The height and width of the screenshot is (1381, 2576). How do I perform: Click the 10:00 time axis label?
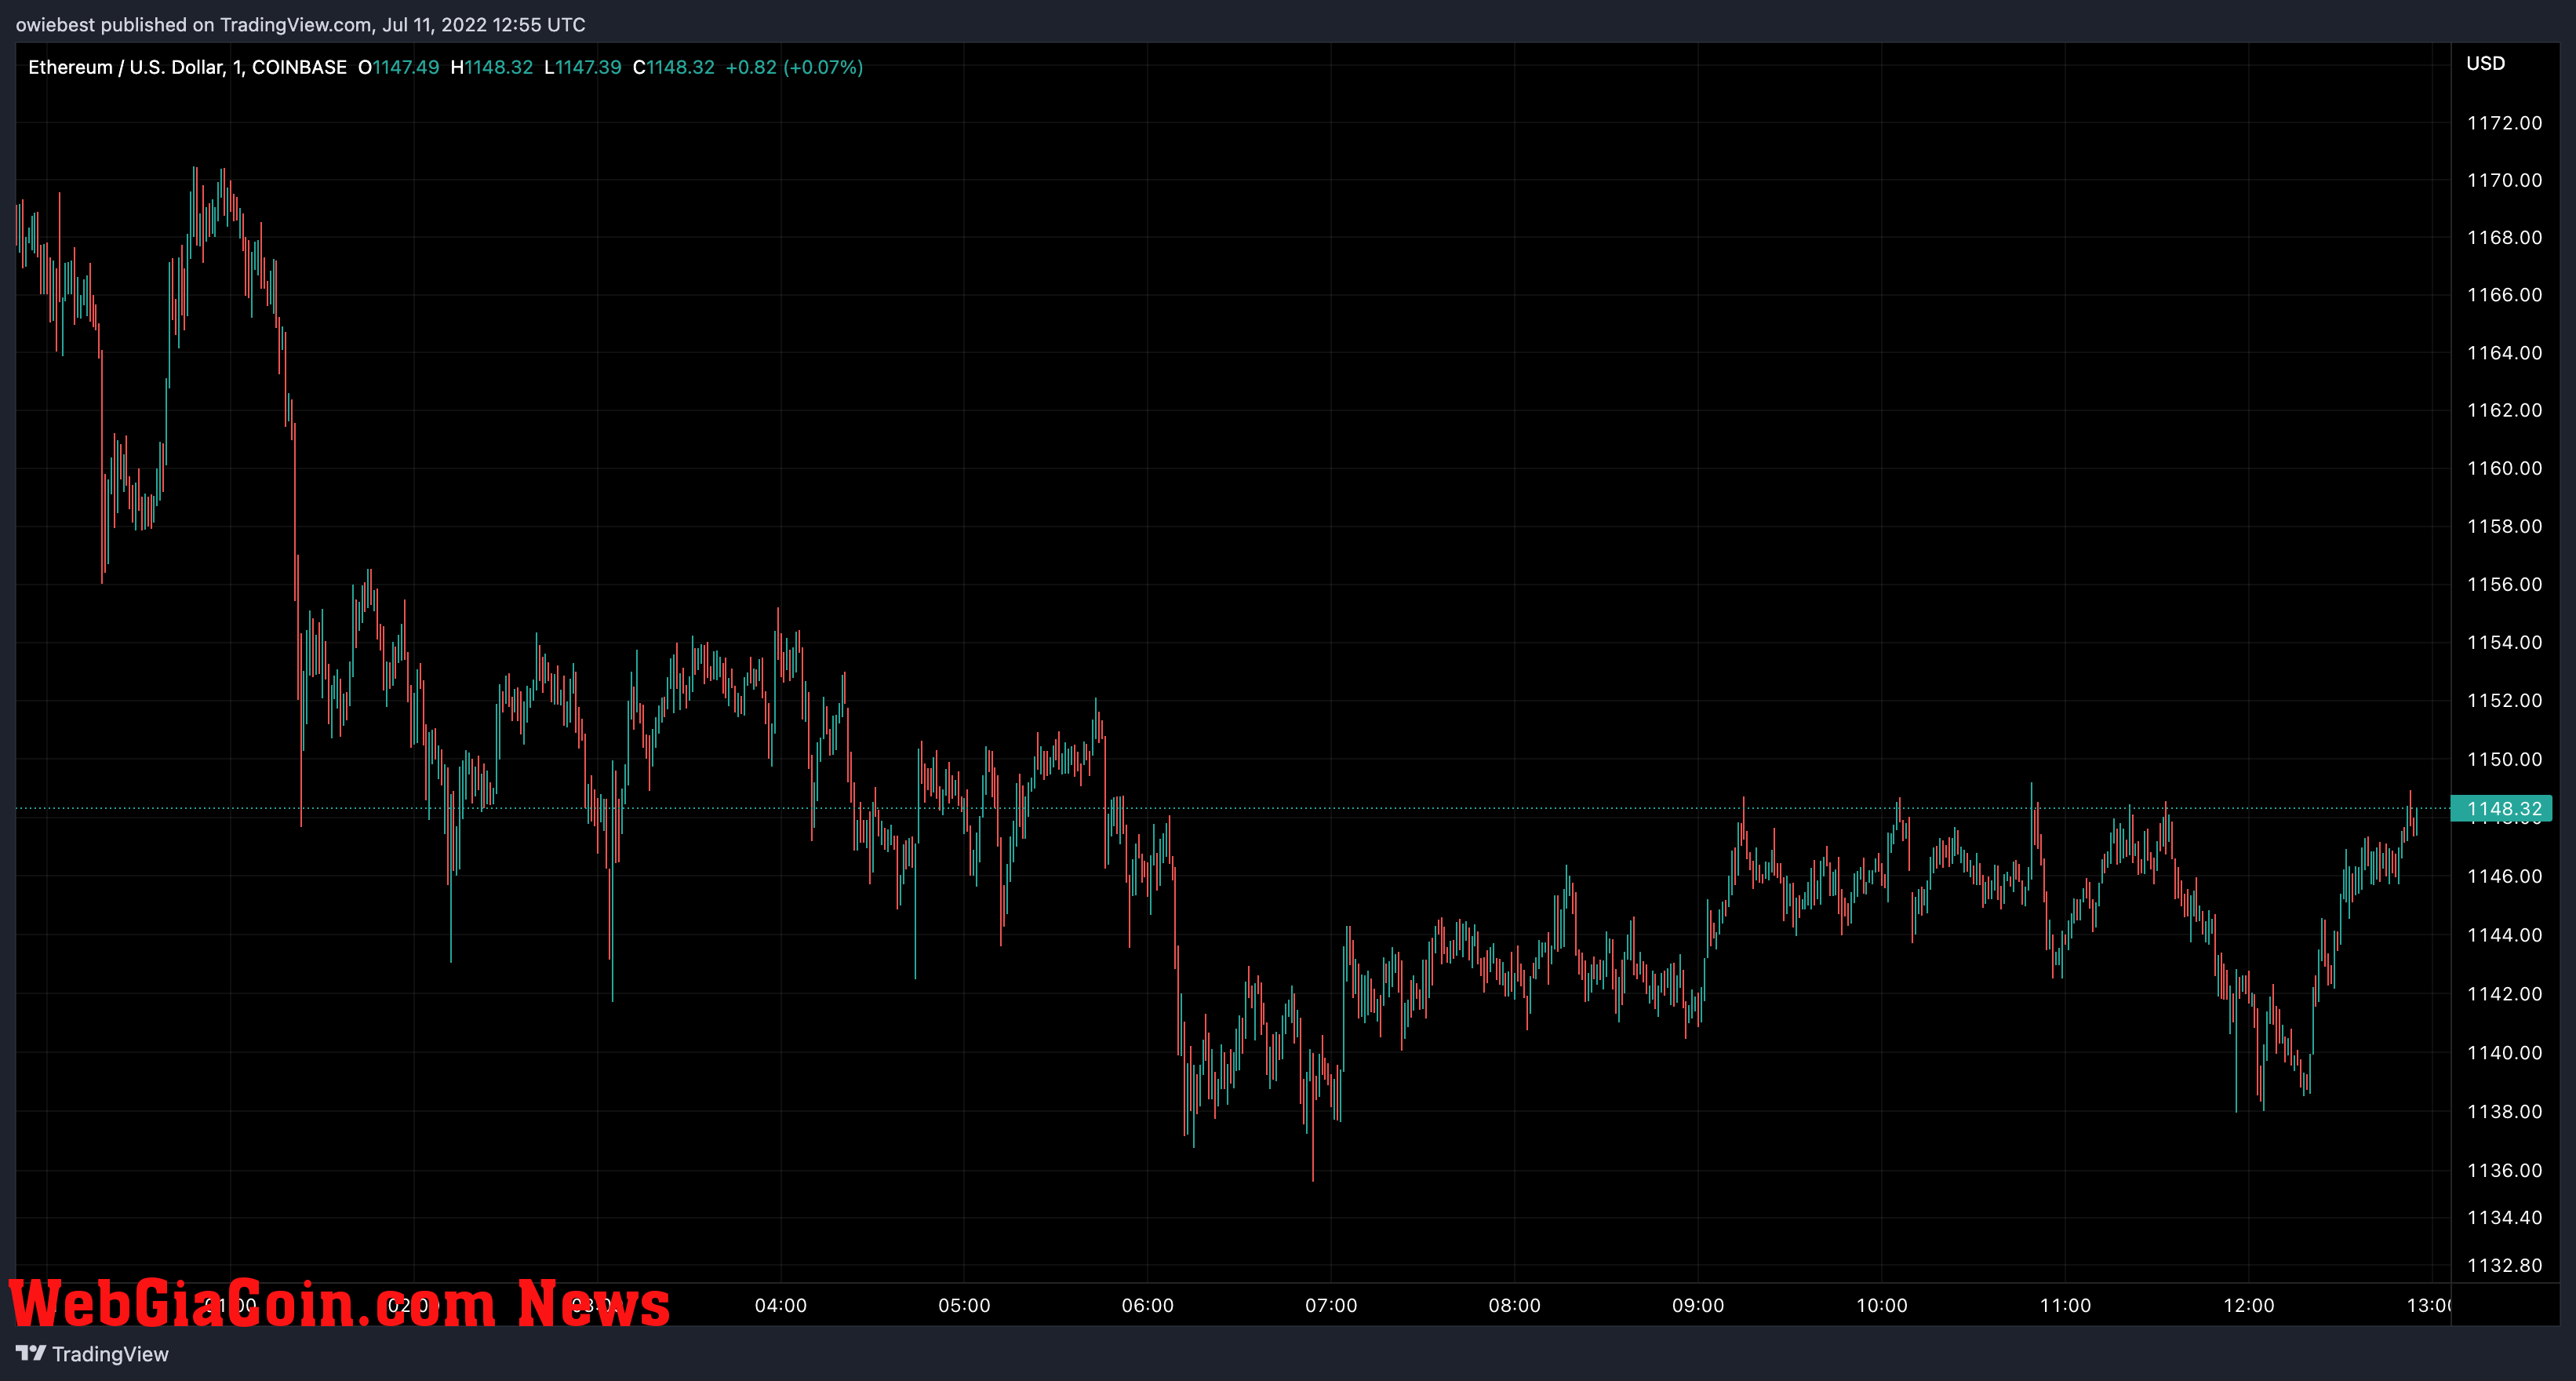coord(1882,1305)
